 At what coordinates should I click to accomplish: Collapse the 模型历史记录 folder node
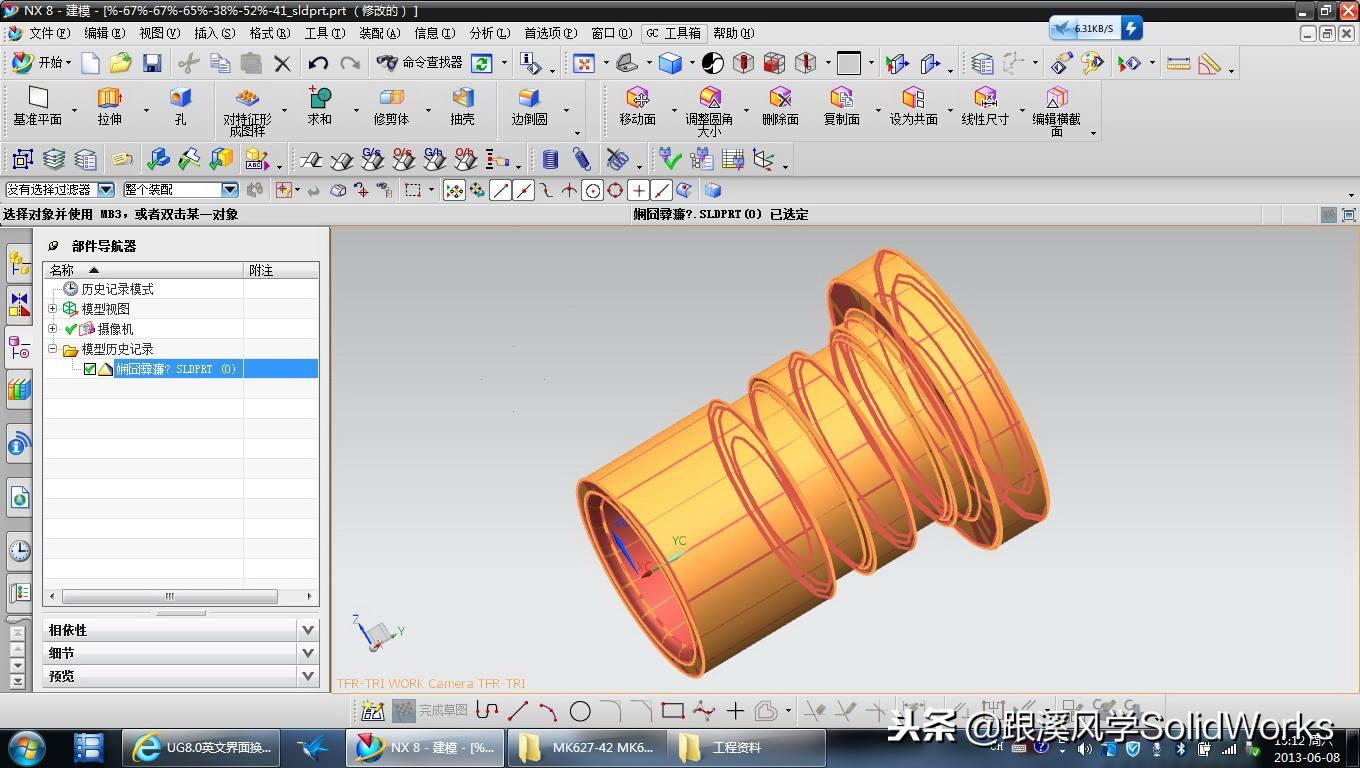52,348
